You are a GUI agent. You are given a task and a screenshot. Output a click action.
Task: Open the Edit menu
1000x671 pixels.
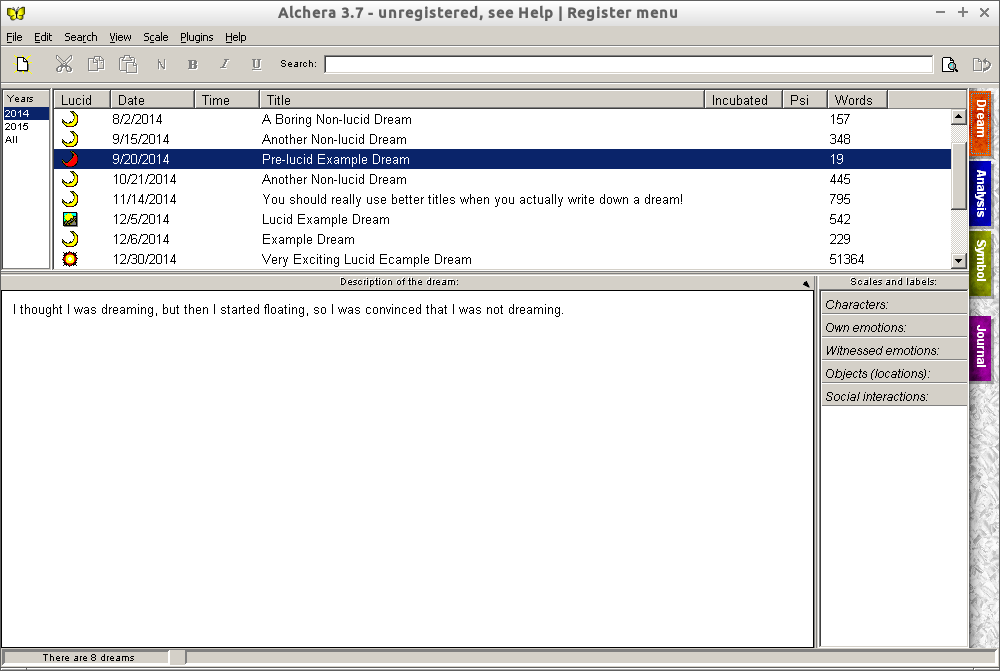(x=43, y=37)
